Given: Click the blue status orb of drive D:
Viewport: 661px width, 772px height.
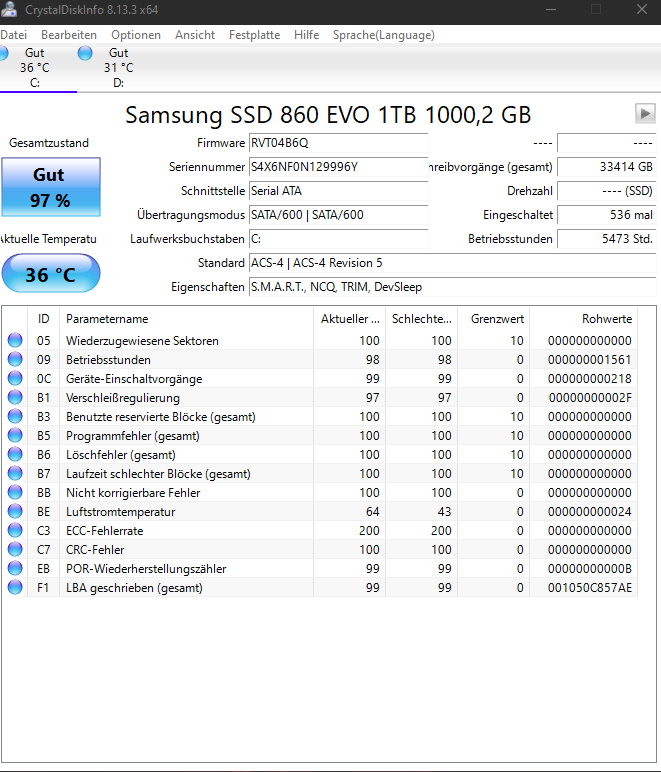Looking at the screenshot, I should [x=85, y=53].
